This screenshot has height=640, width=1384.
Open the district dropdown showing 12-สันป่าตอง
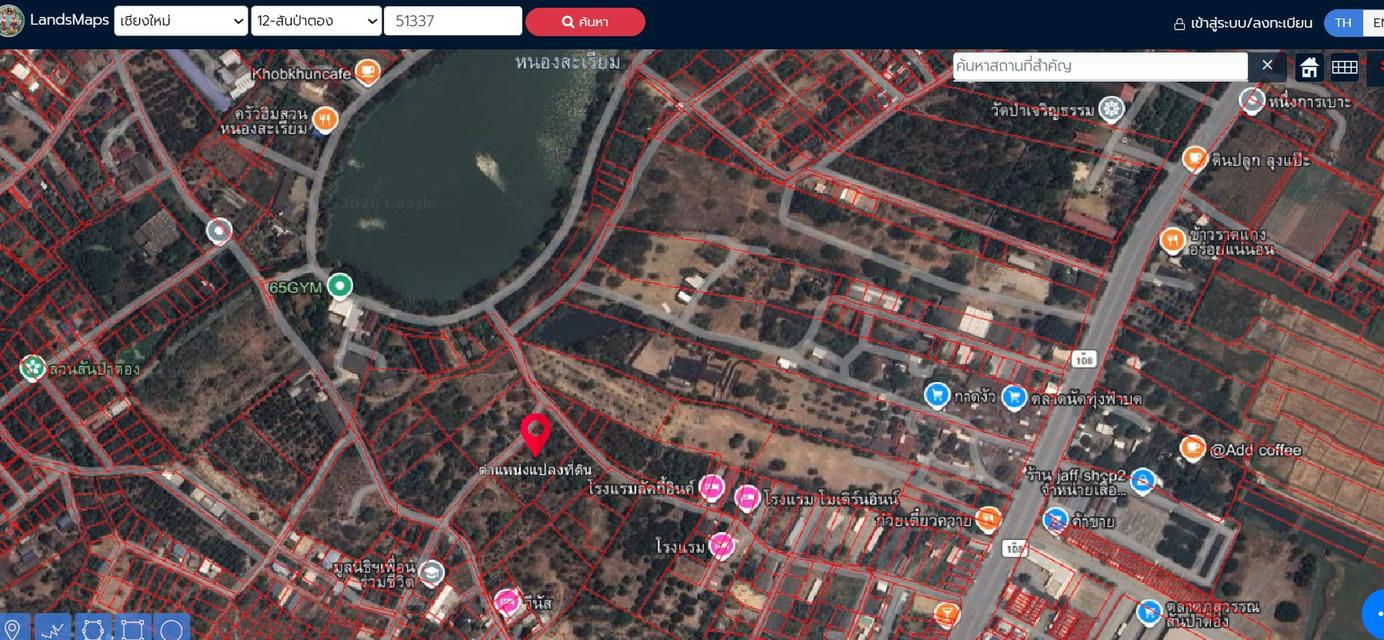pos(316,21)
